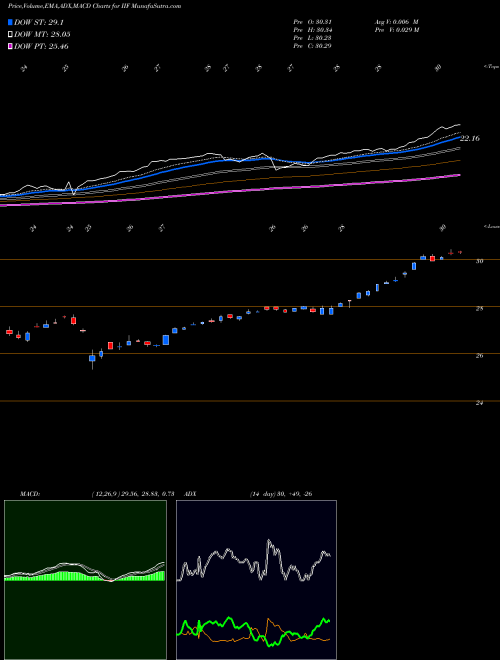Viewport: 500px width, 660px height.
Task: Click the Lows marker label at right
Action: click(x=491, y=226)
